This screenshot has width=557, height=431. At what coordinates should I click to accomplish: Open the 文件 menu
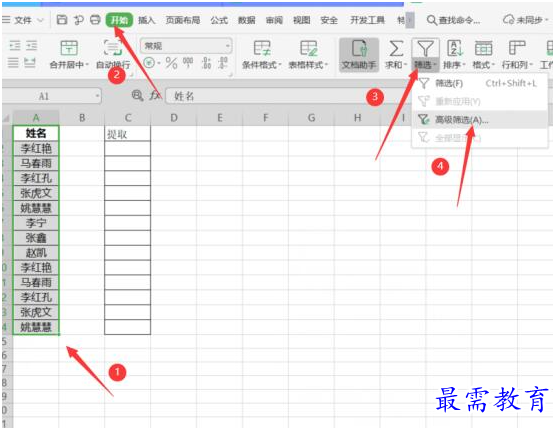click(x=23, y=20)
